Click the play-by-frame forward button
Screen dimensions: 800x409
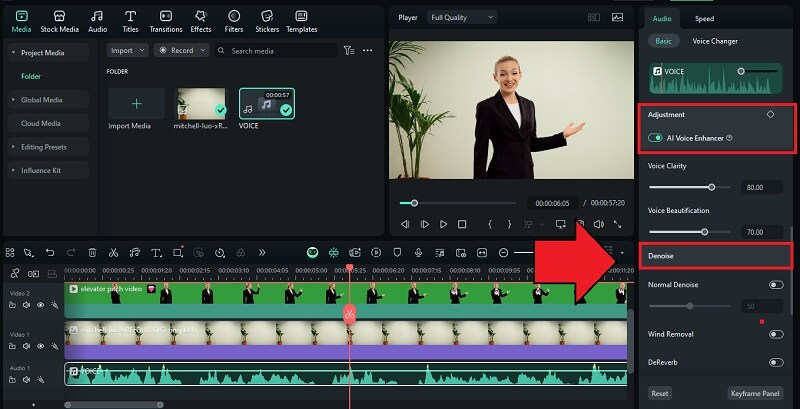click(424, 224)
